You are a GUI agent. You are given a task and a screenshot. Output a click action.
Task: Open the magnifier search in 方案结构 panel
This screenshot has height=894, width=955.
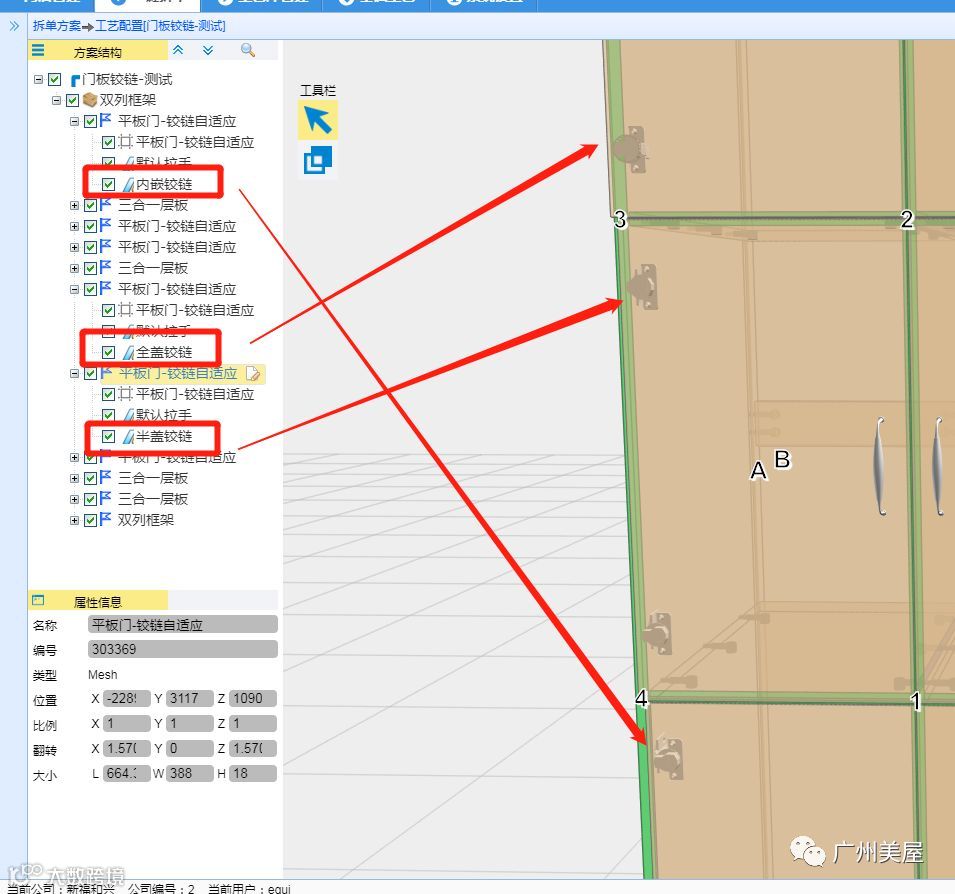[247, 50]
